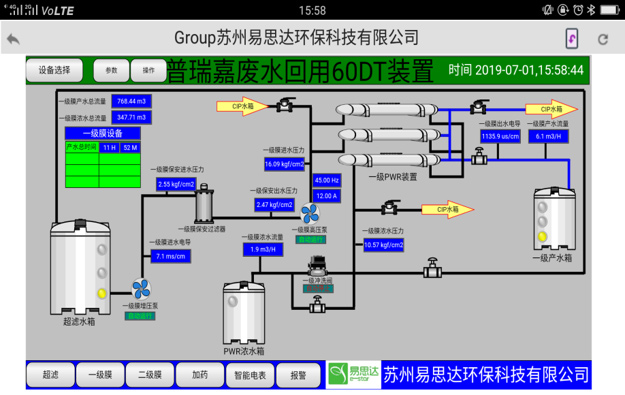Click the 一级膜高压泵 blue fan pump icon
This screenshot has width=625, height=395.
coord(310,213)
